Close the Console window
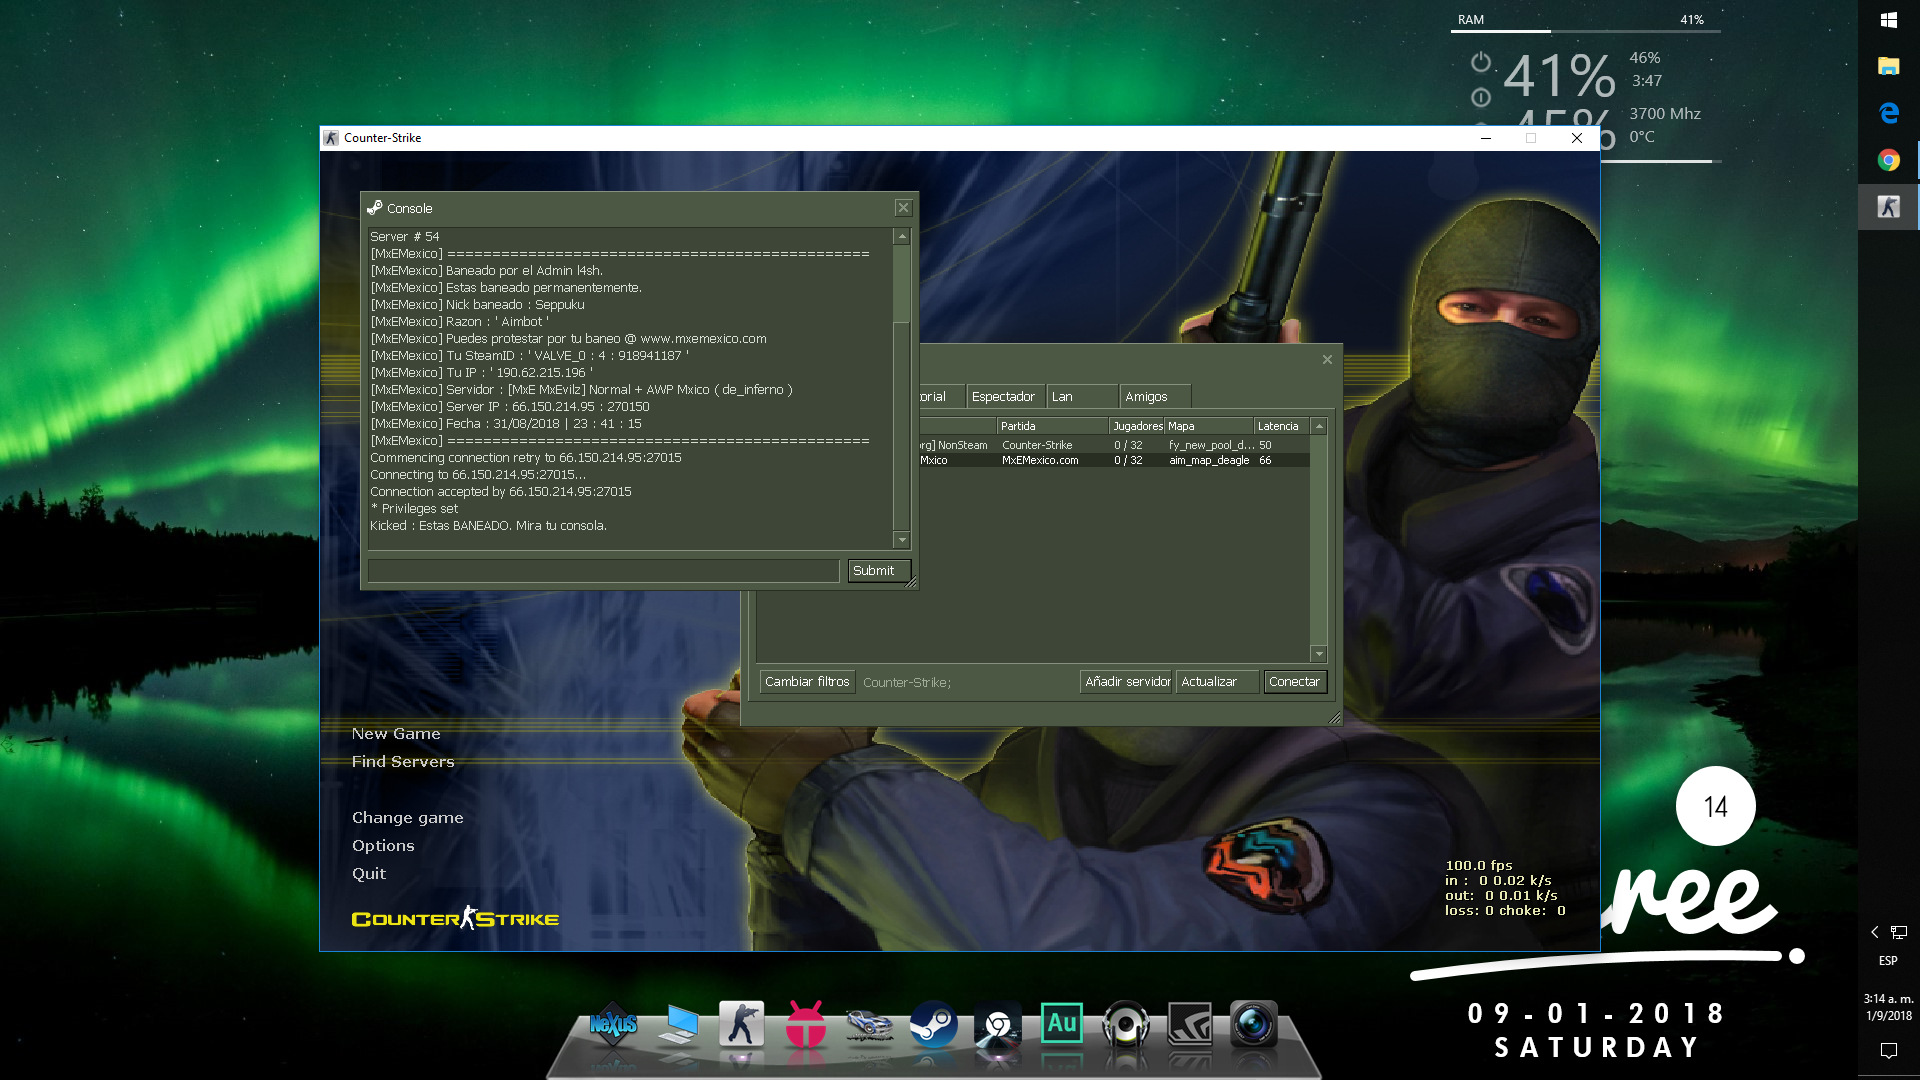This screenshot has width=1920, height=1080. (x=903, y=208)
